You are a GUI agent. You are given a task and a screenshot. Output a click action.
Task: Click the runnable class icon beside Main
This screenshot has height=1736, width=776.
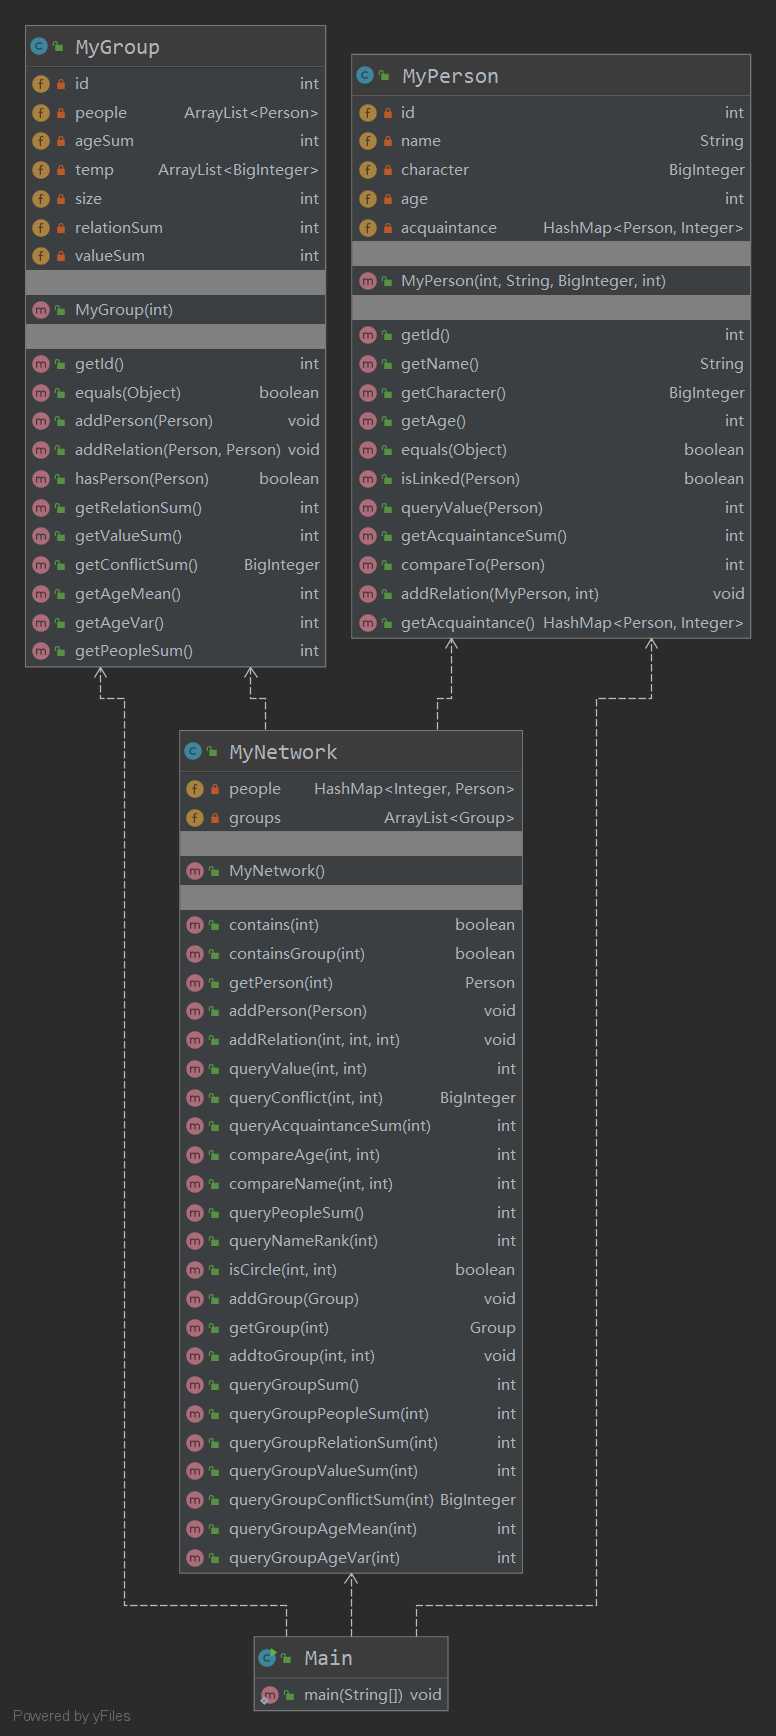tap(267, 1657)
